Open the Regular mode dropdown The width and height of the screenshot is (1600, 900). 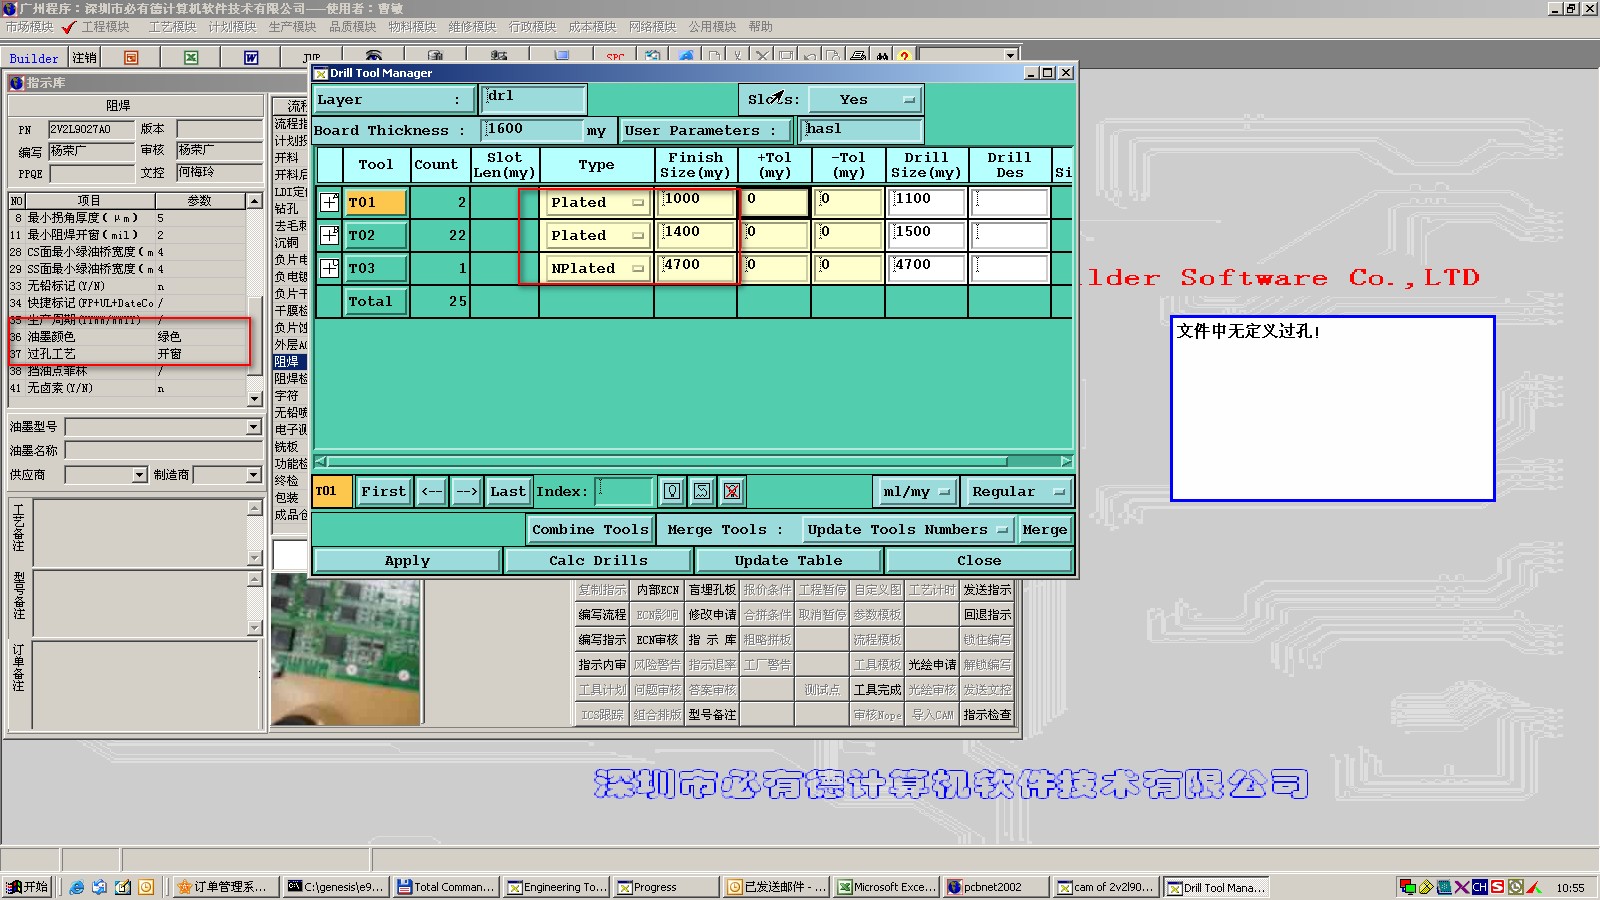click(x=1016, y=491)
